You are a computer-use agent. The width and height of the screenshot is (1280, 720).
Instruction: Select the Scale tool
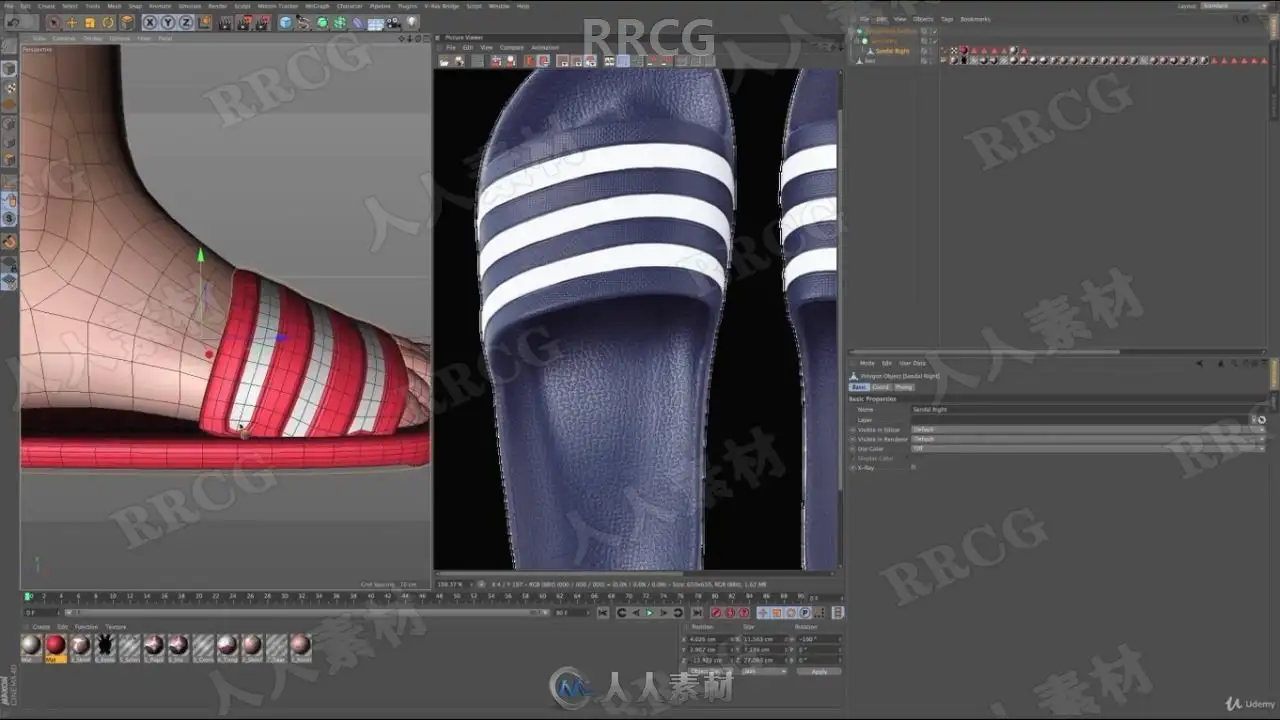click(90, 22)
